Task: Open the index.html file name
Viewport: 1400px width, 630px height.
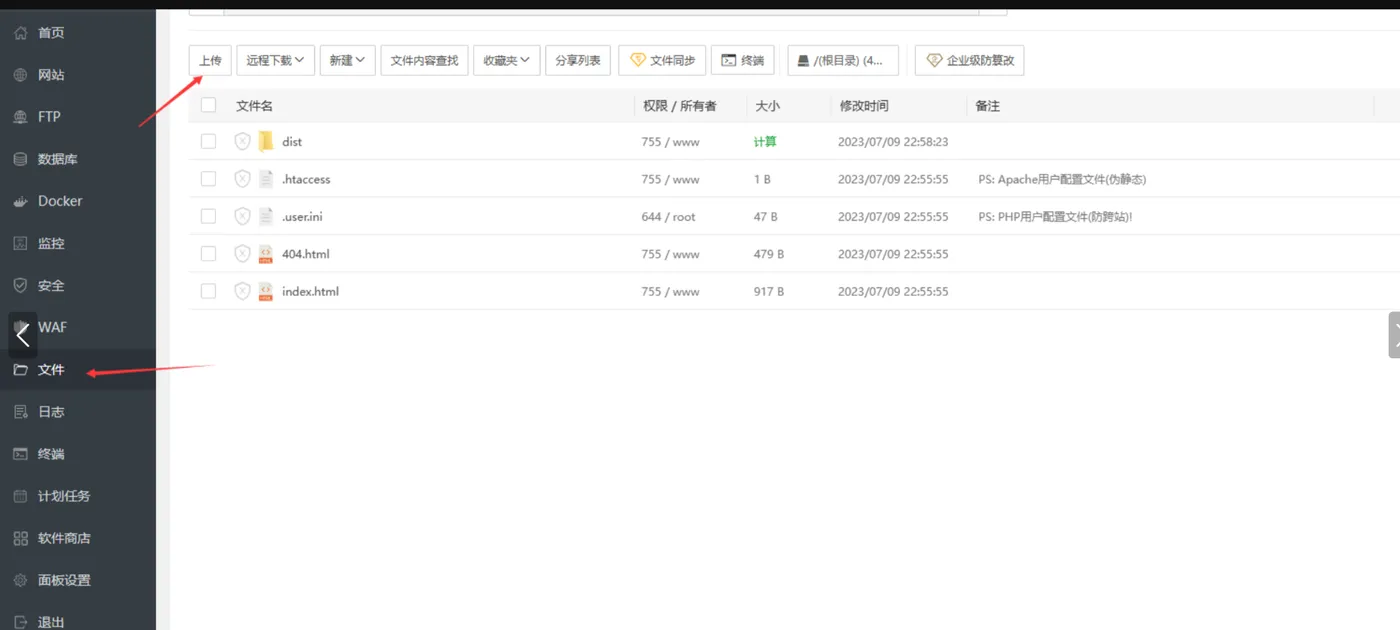Action: click(x=310, y=291)
